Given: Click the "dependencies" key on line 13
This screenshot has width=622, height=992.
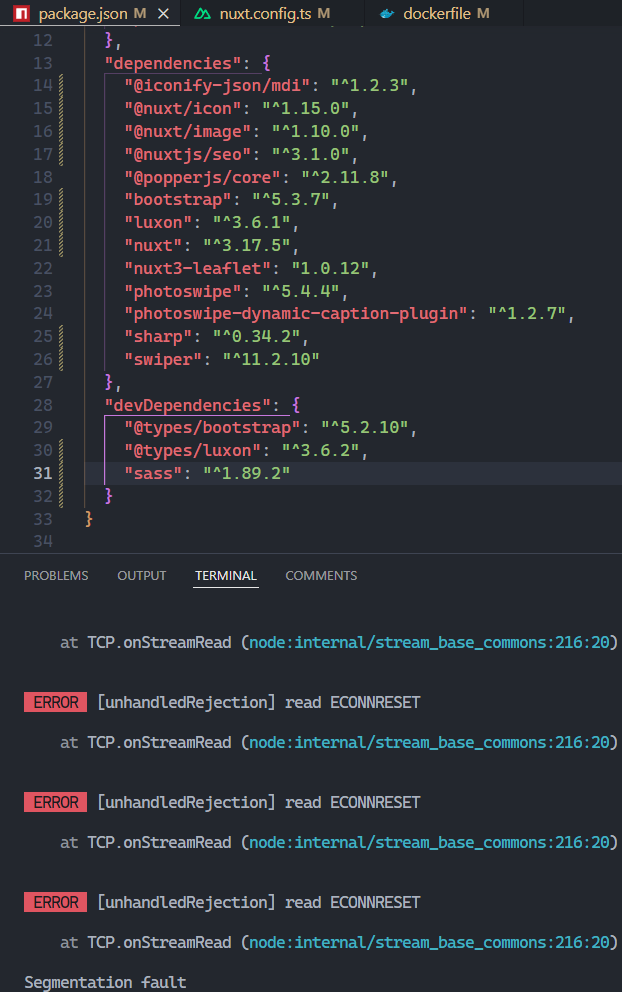Looking at the screenshot, I should pos(173,63).
